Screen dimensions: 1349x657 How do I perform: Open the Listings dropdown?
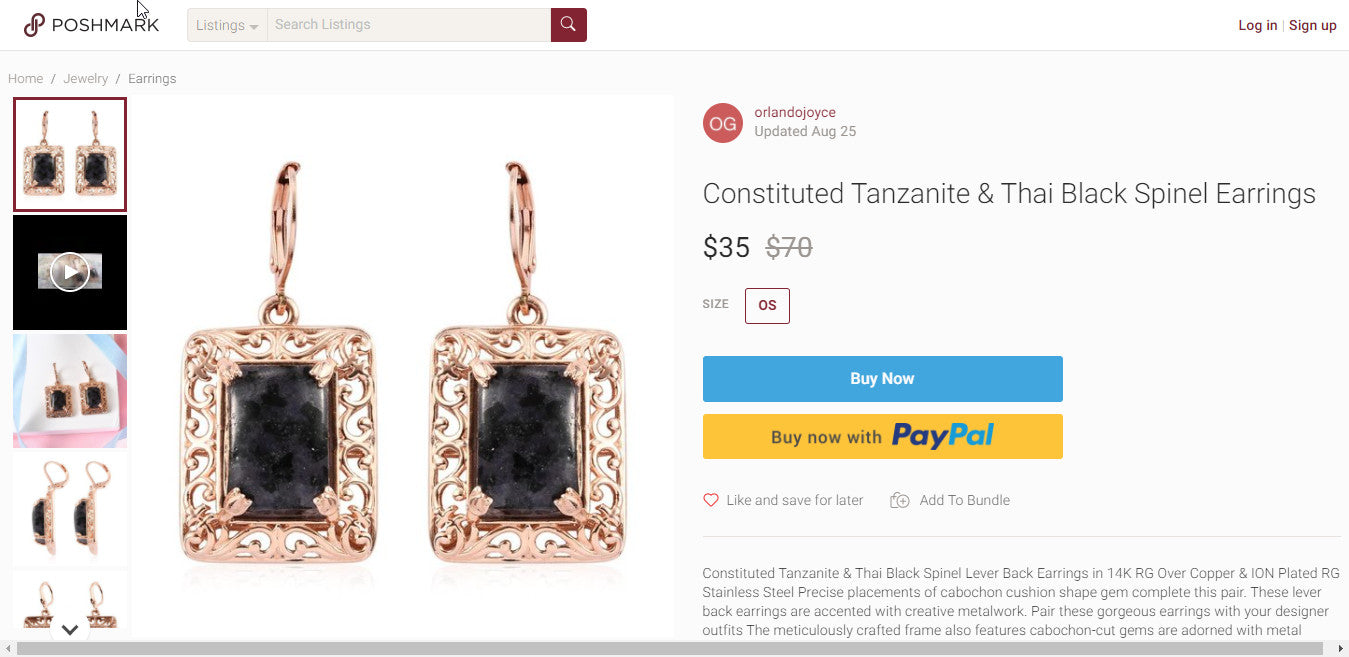[x=226, y=25]
